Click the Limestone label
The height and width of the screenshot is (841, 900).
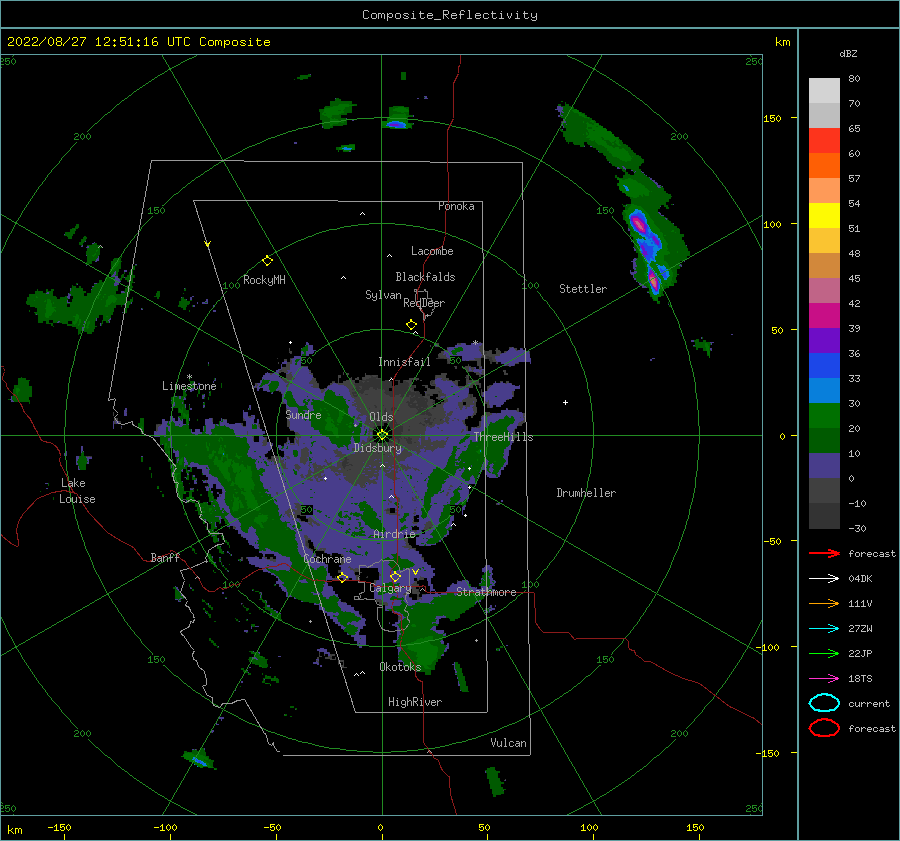click(189, 386)
